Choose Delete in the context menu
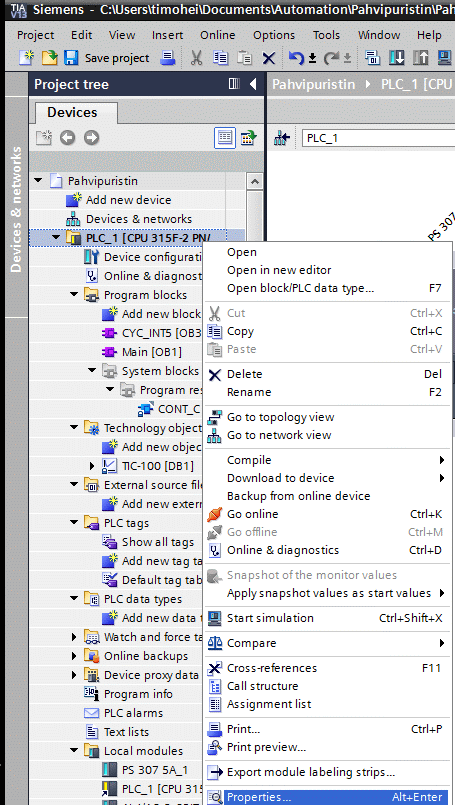Viewport: 455px width, 805px height. pyautogui.click(x=325, y=374)
